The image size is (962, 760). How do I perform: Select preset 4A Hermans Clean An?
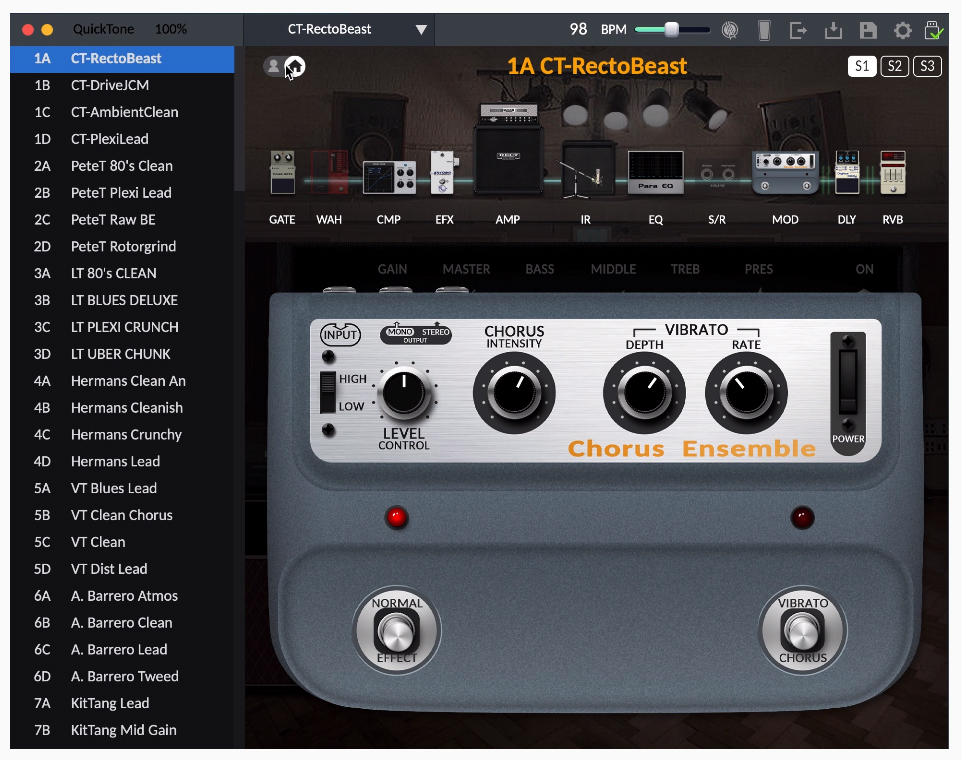click(122, 381)
